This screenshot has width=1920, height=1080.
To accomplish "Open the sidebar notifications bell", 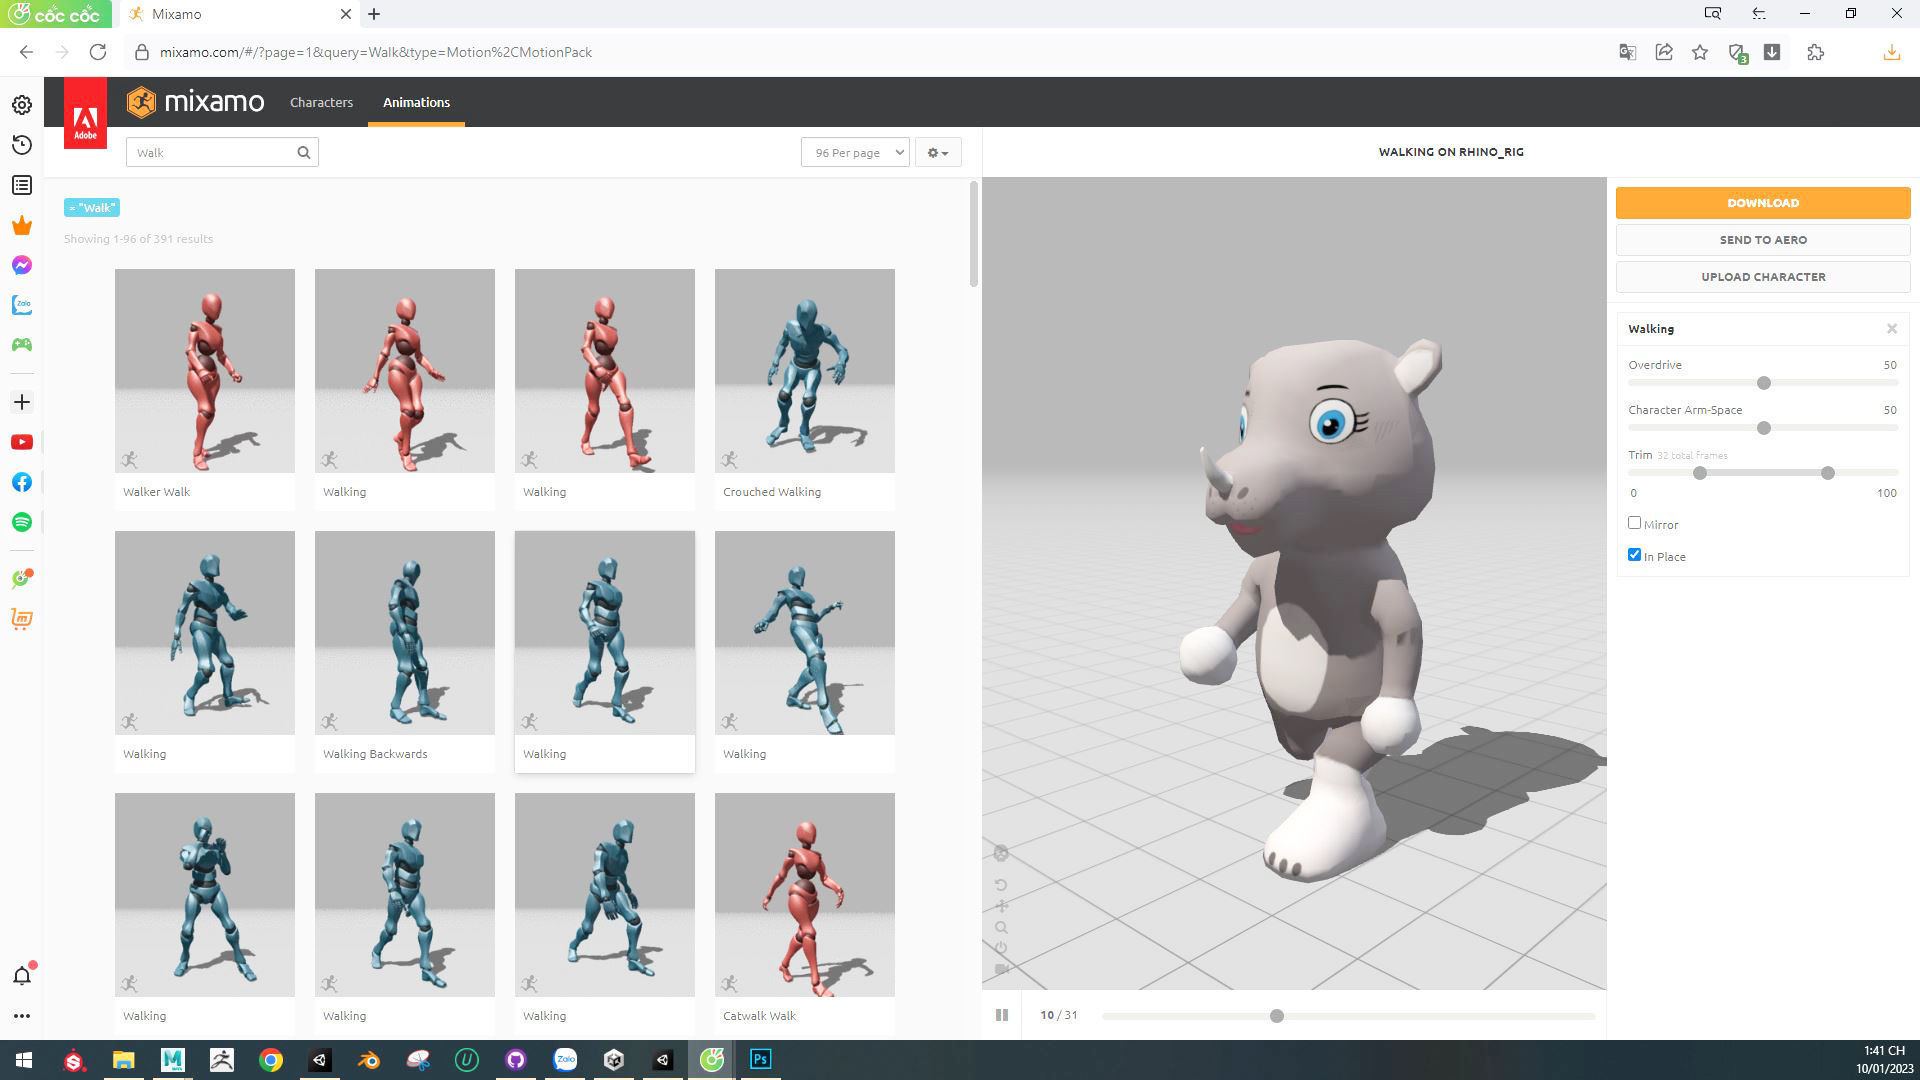I will click(x=22, y=975).
